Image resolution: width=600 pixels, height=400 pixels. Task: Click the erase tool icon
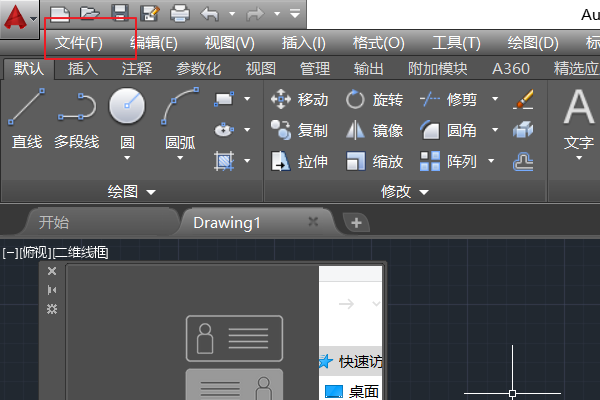(523, 99)
